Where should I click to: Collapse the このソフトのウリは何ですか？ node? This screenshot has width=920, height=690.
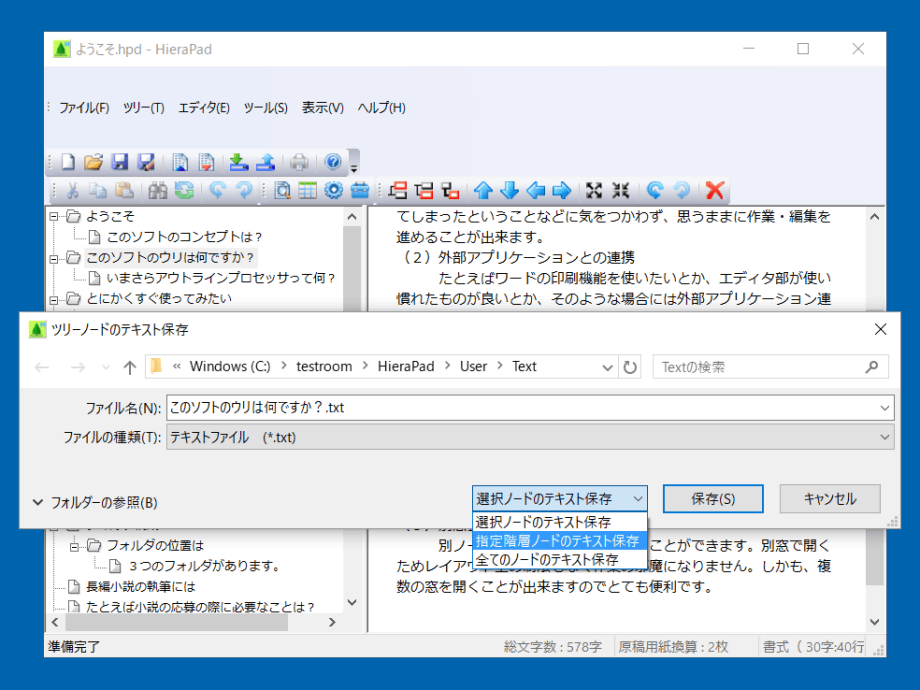tap(54, 258)
